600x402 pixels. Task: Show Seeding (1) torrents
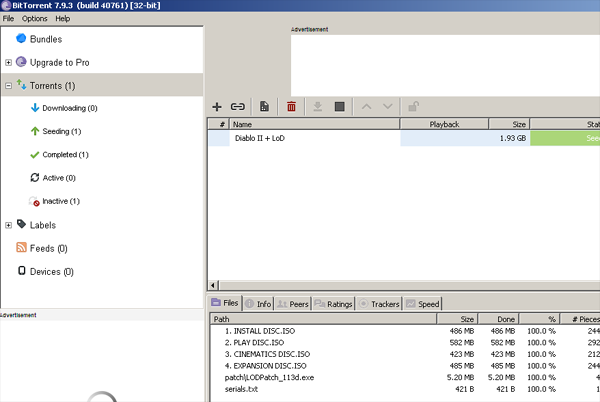click(x=62, y=132)
